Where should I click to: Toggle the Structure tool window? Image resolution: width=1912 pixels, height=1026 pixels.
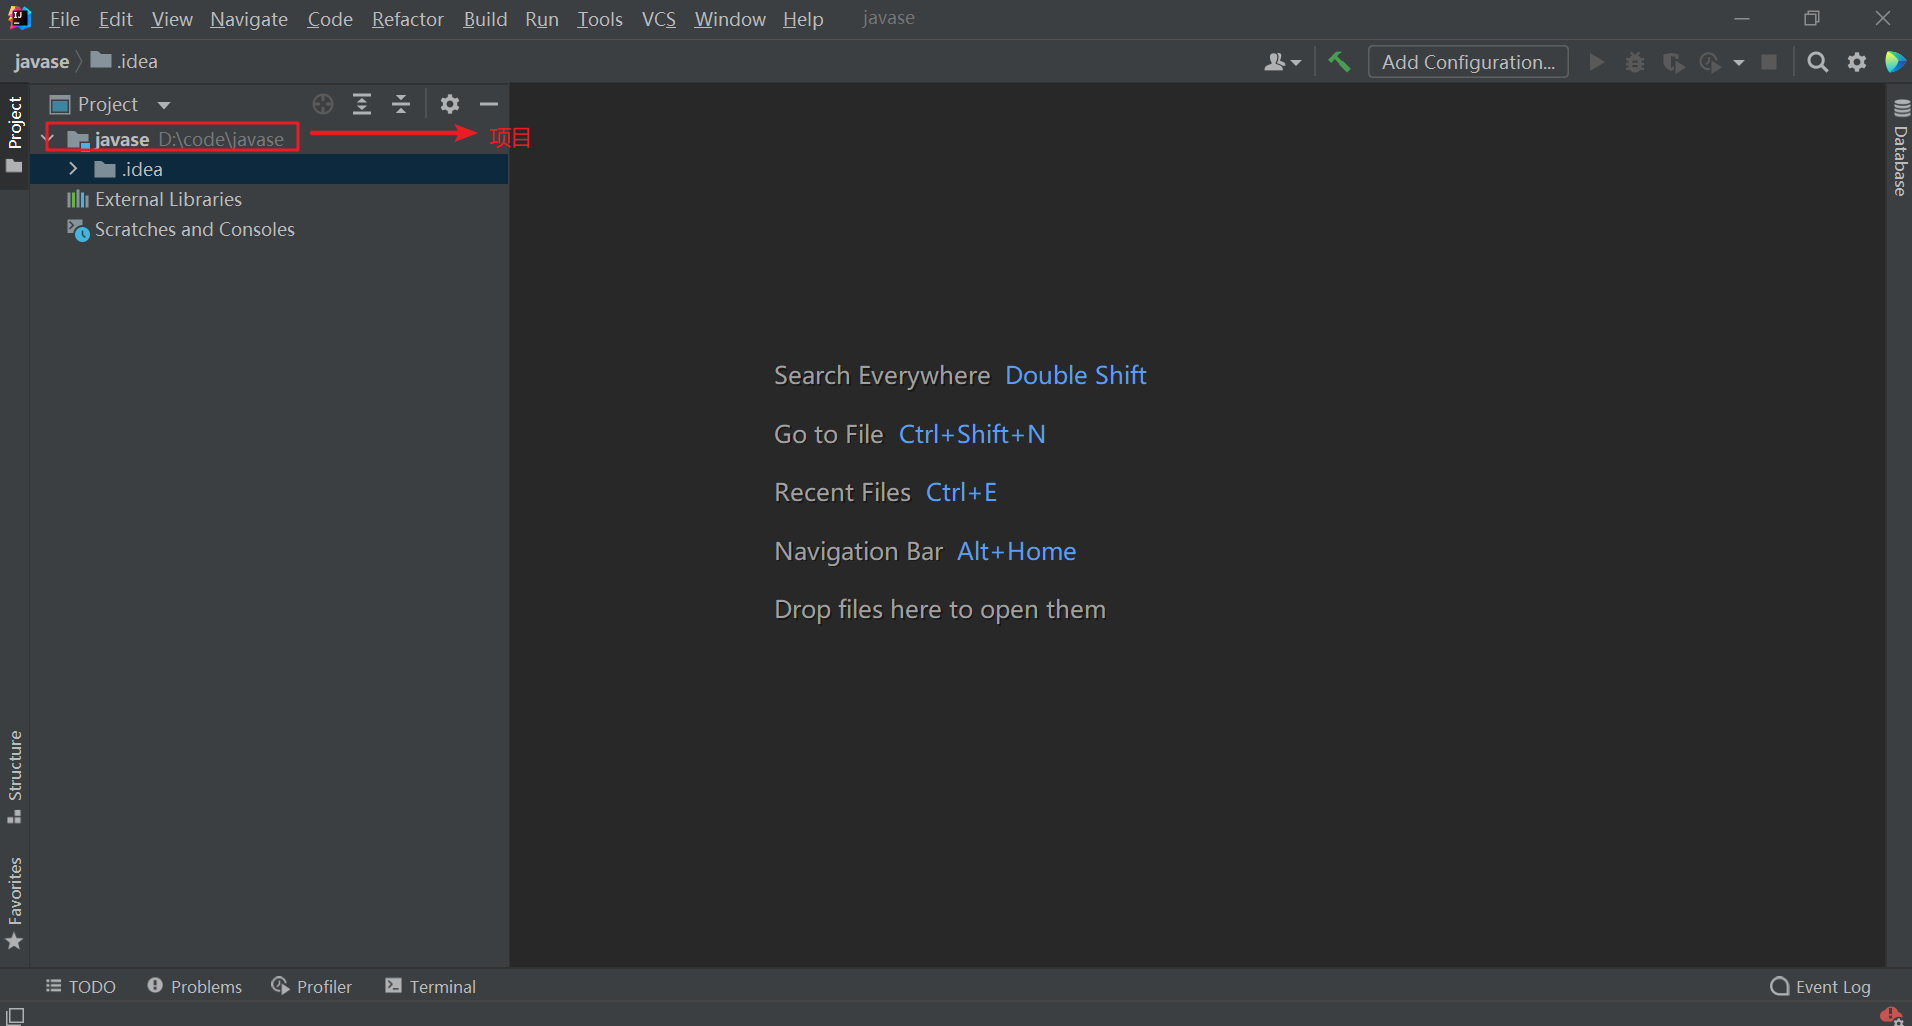15,776
